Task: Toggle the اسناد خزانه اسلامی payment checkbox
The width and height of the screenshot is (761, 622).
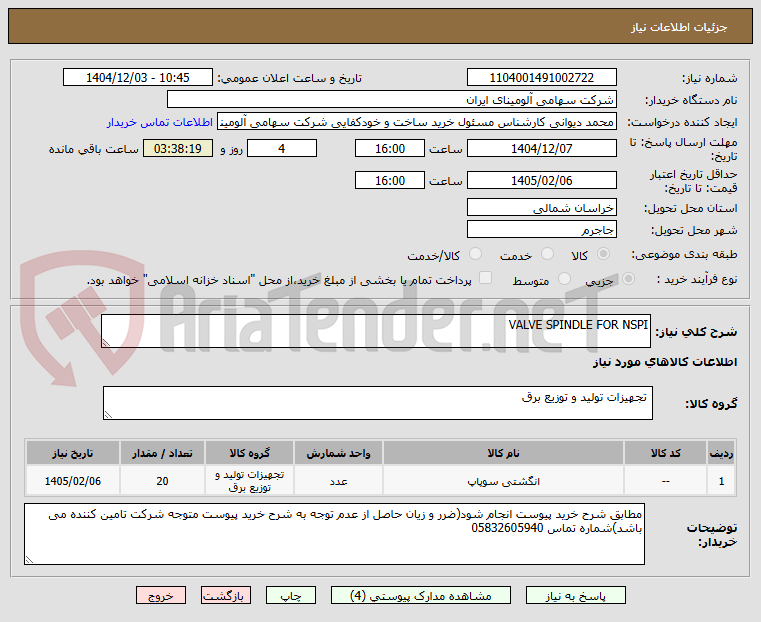Action: click(x=485, y=278)
